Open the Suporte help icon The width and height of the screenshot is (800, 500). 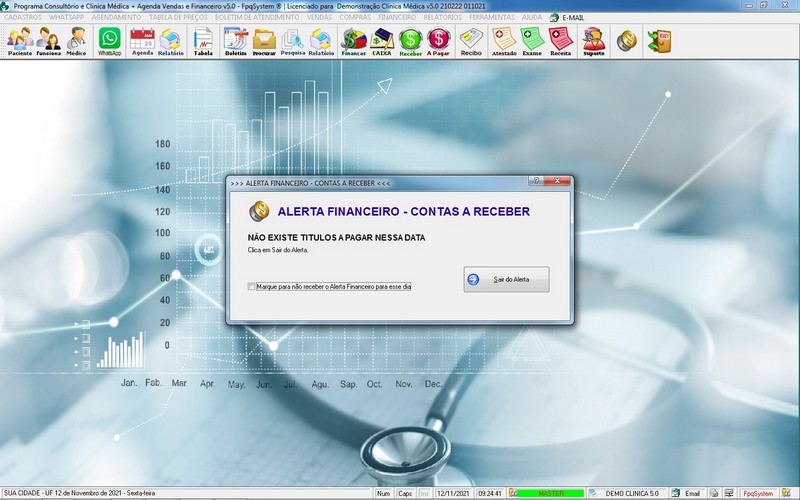pyautogui.click(x=594, y=41)
